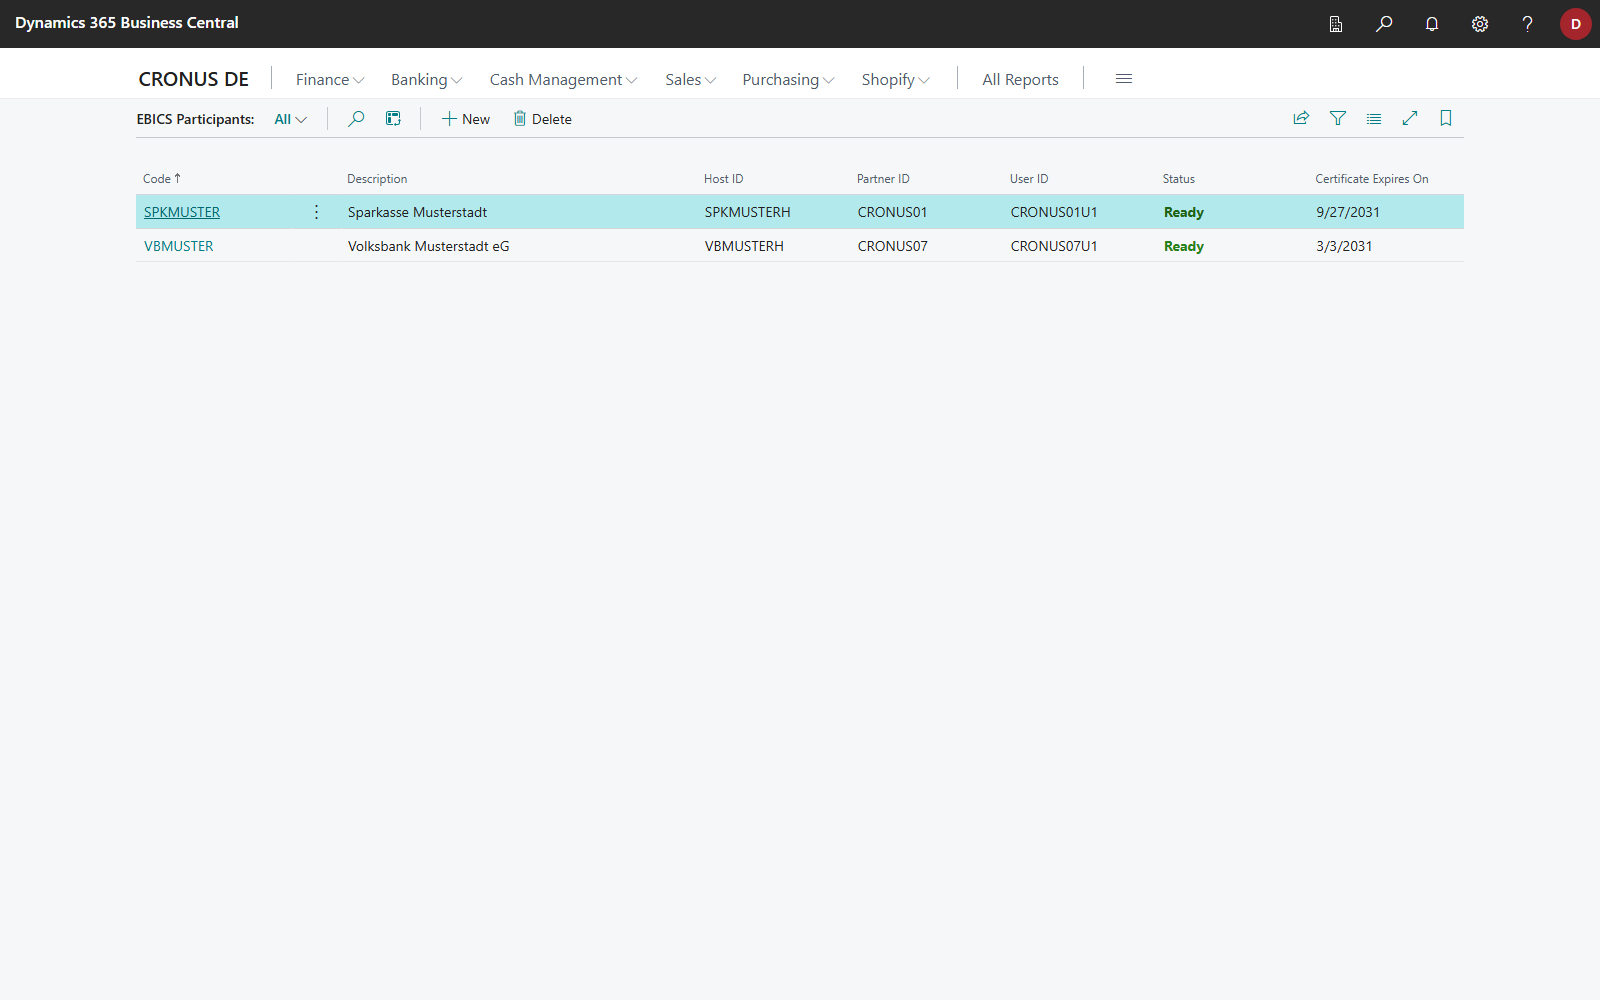Viewport: 1600px width, 1000px height.
Task: Expand the Sales menu
Action: point(690,80)
